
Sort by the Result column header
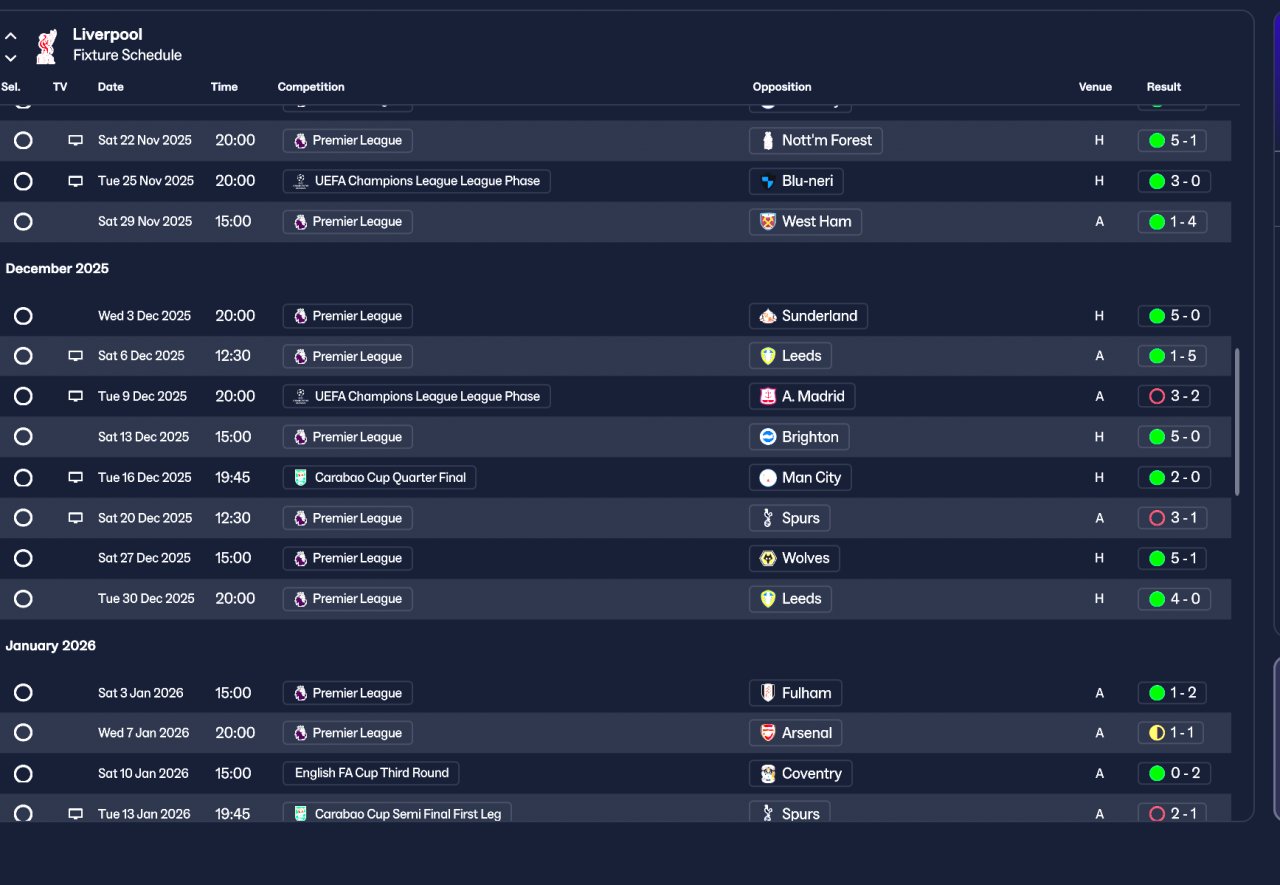click(1164, 87)
